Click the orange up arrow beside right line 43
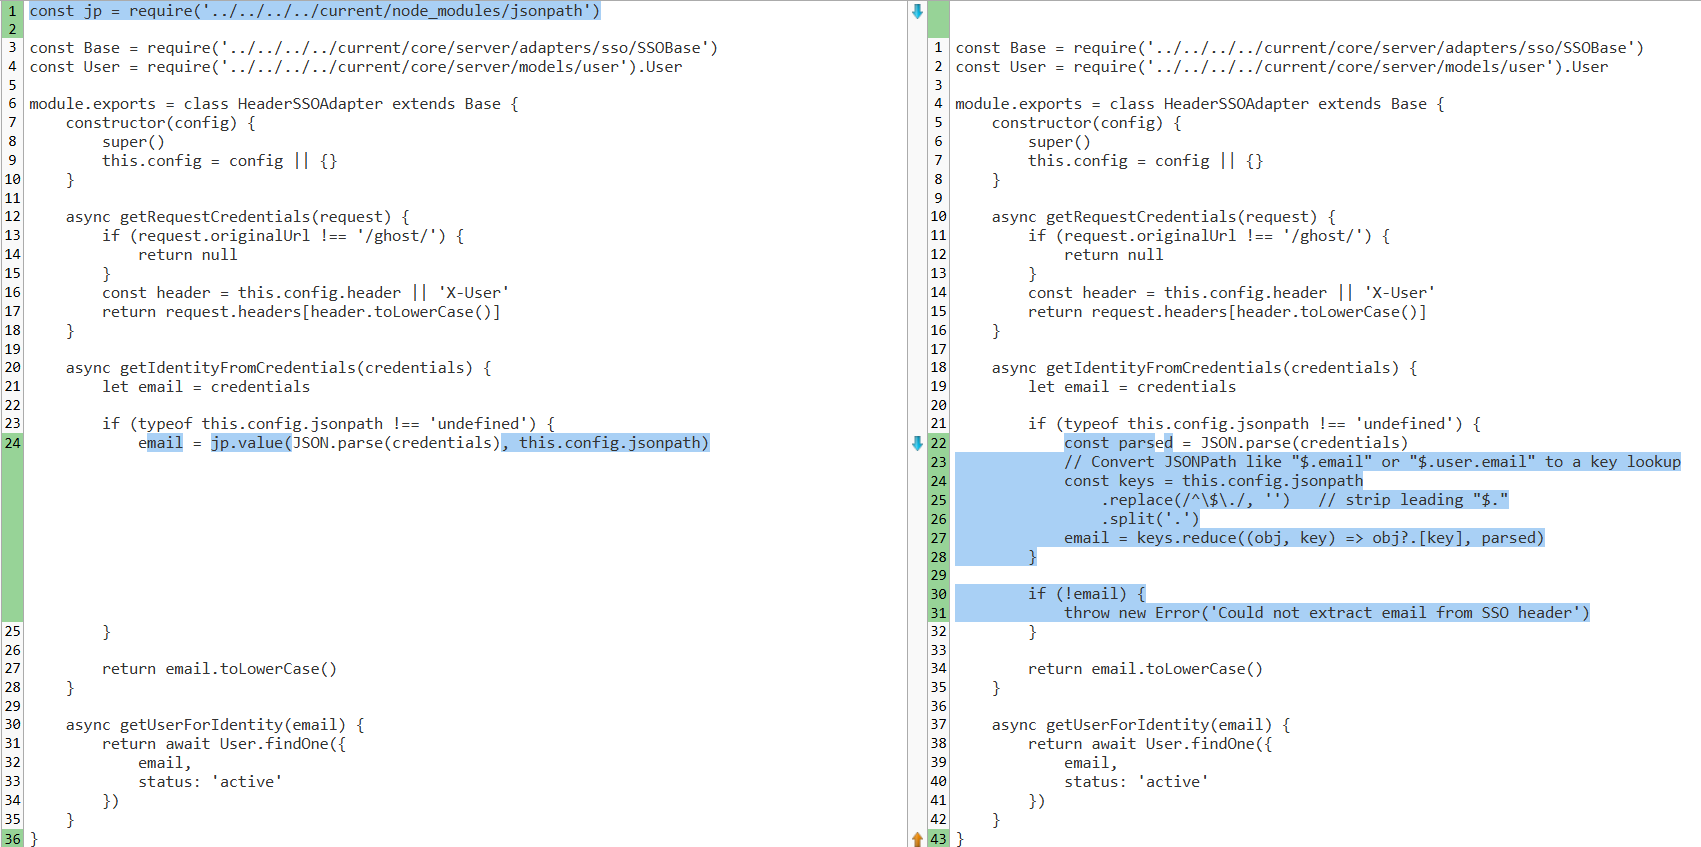1701x847 pixels. (917, 839)
